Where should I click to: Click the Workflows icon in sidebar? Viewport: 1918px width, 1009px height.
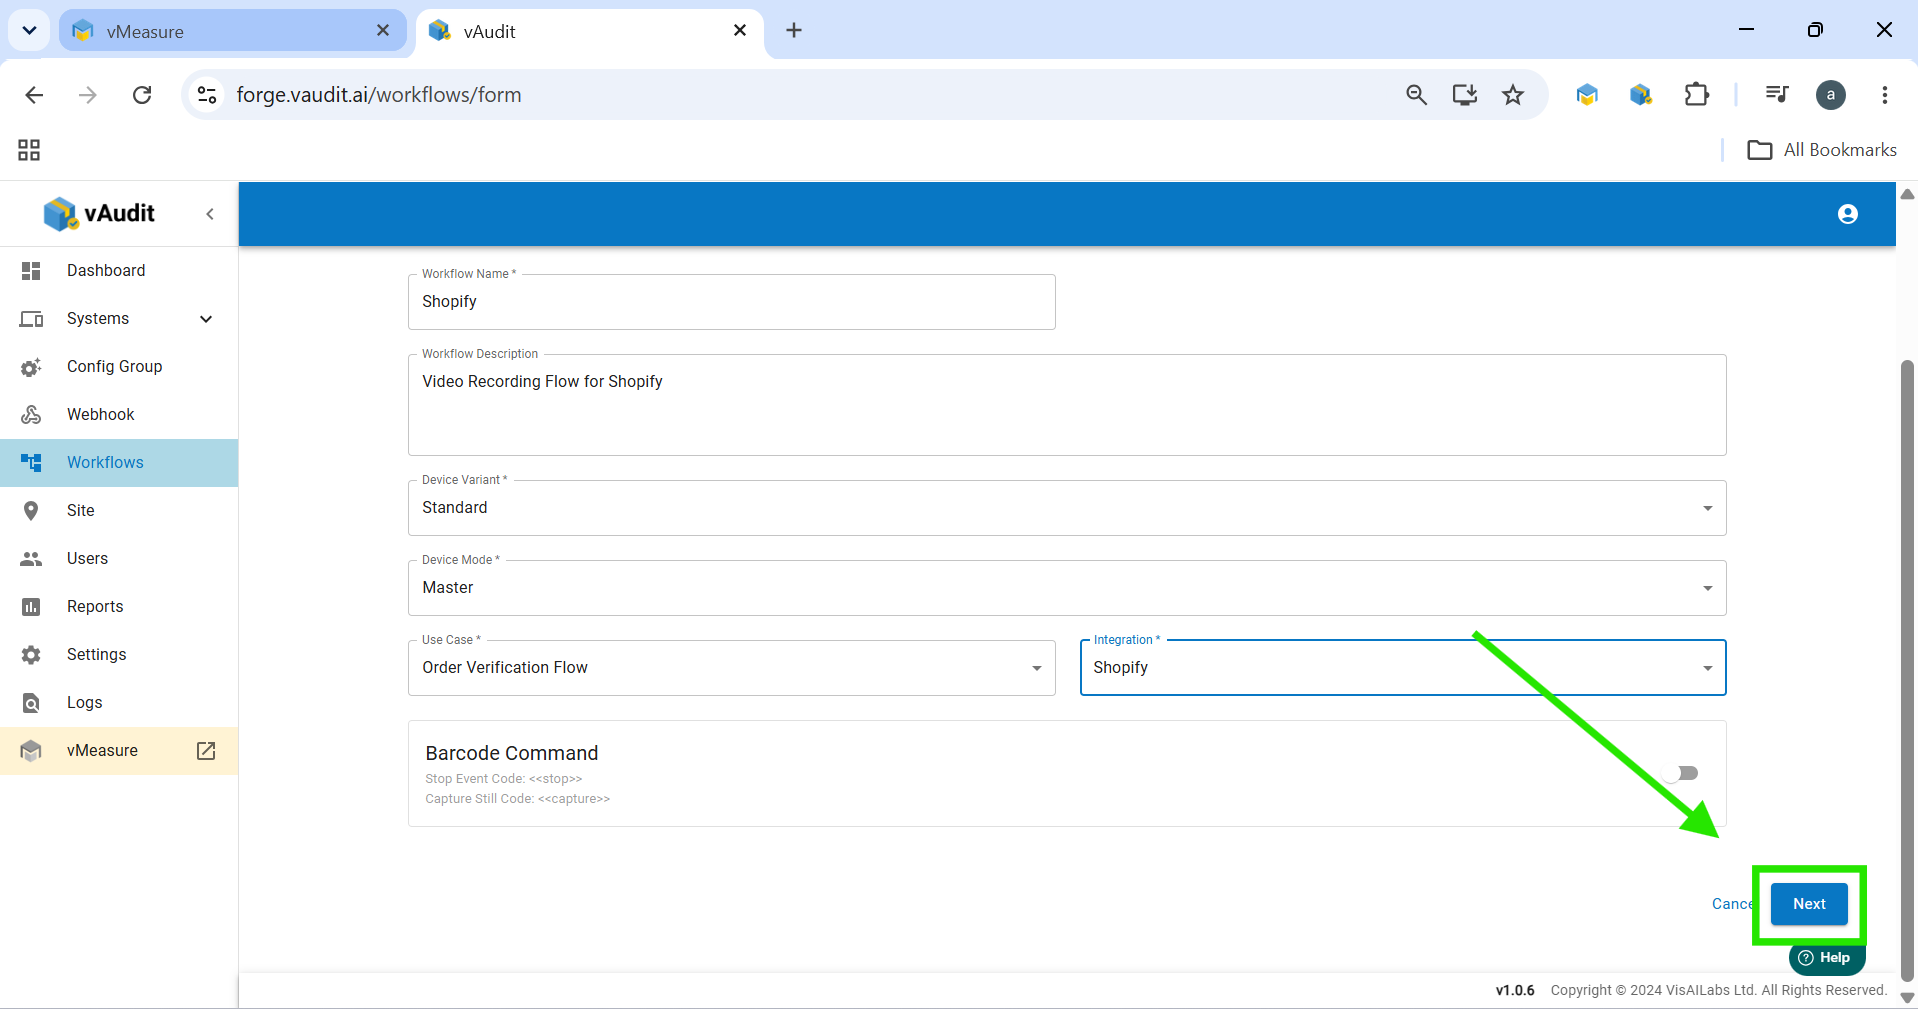point(31,463)
